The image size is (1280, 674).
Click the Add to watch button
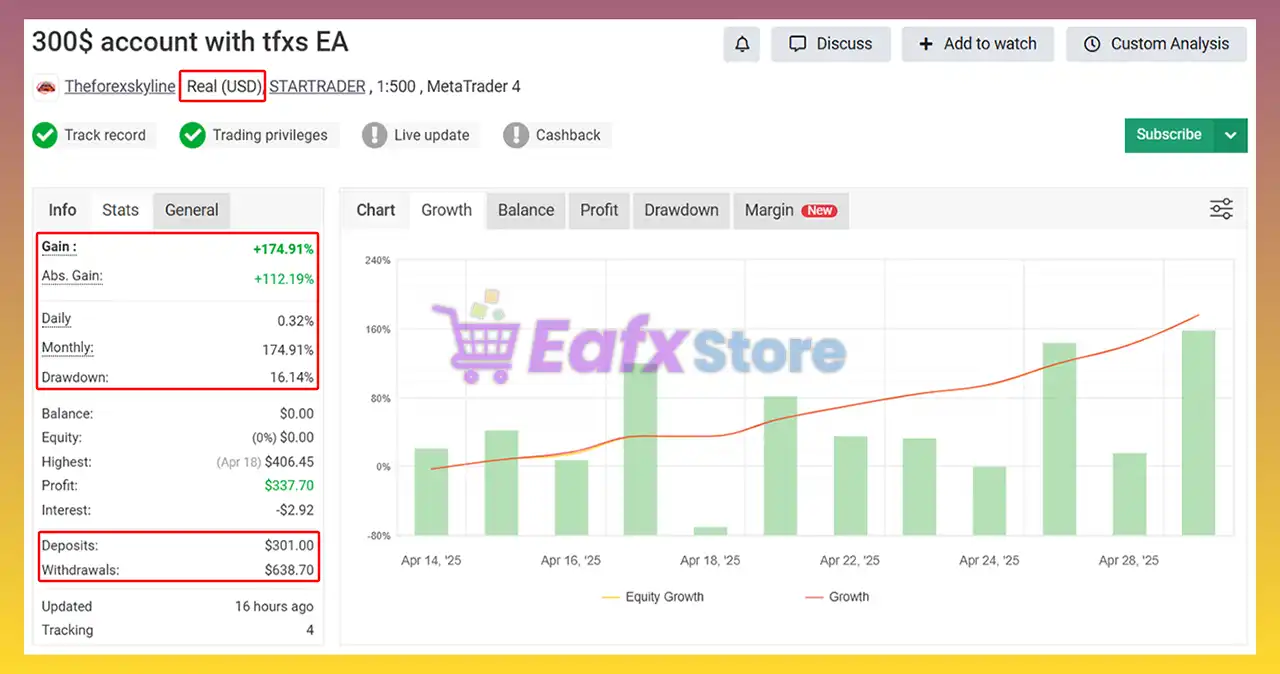pos(978,43)
